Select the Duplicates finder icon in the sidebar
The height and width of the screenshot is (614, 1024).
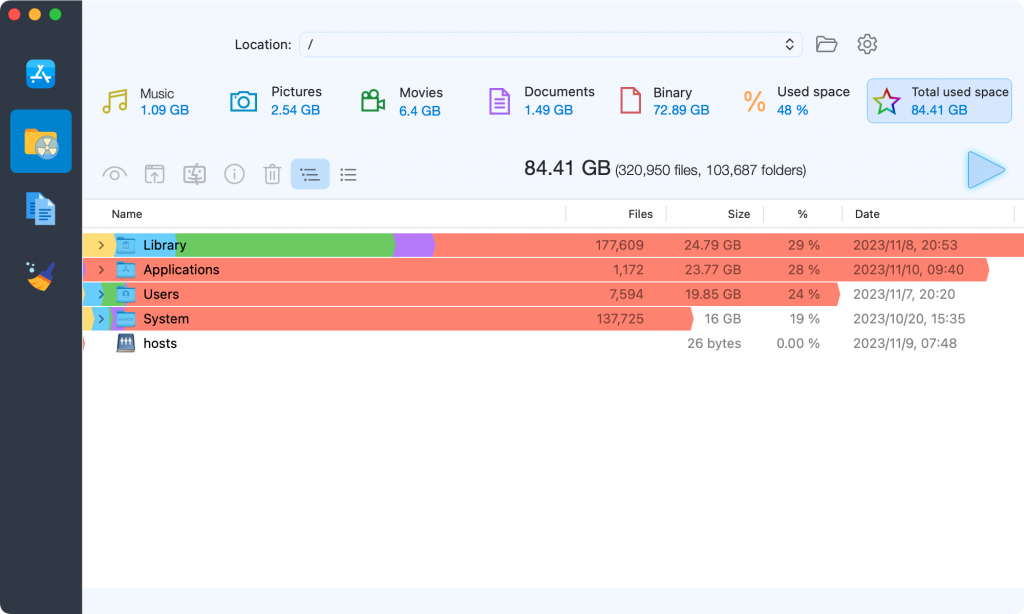(x=40, y=208)
